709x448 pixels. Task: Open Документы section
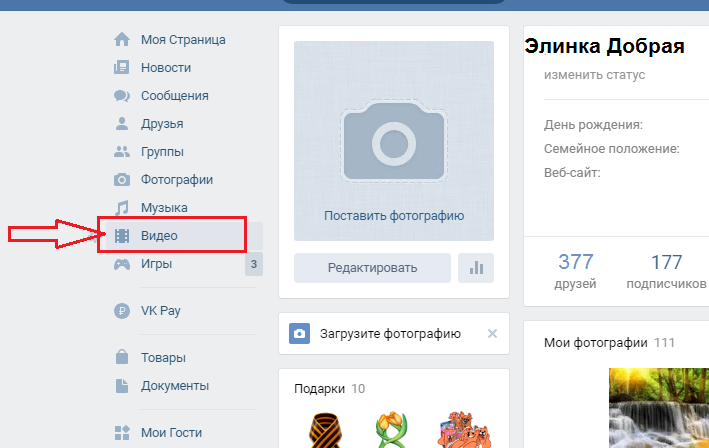click(175, 386)
